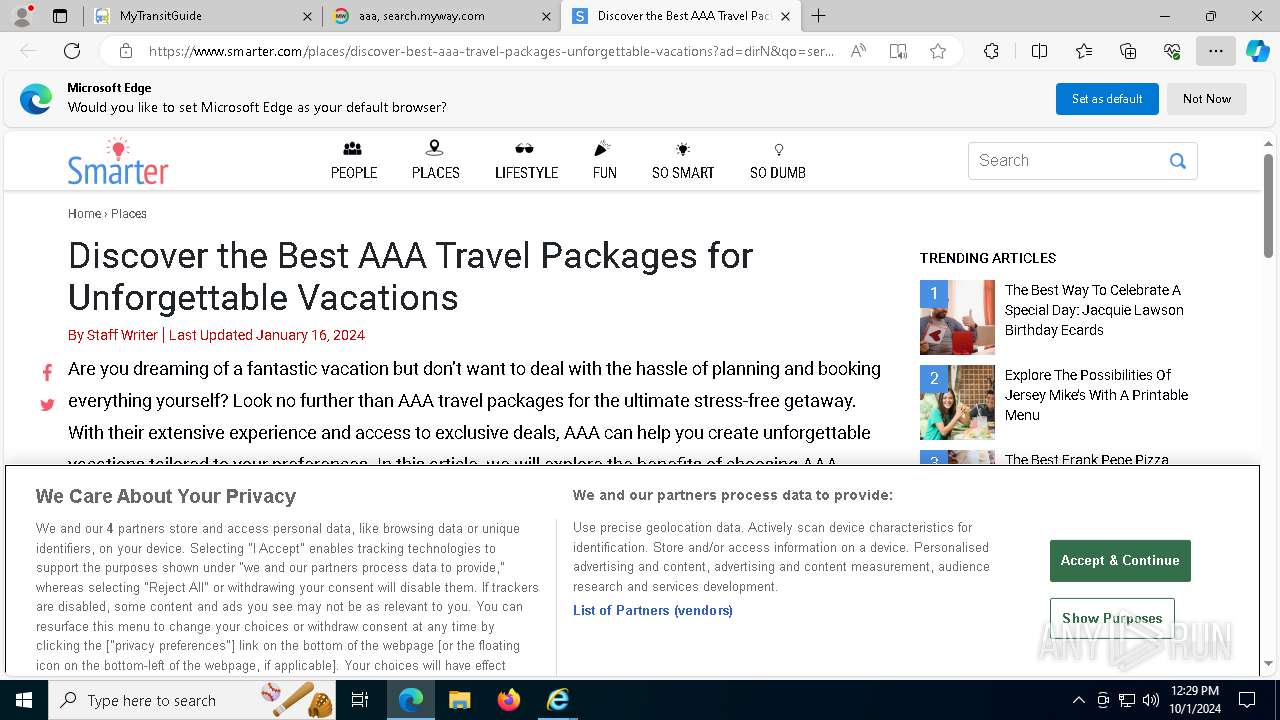Open the FUN navigation menu

coord(605,161)
